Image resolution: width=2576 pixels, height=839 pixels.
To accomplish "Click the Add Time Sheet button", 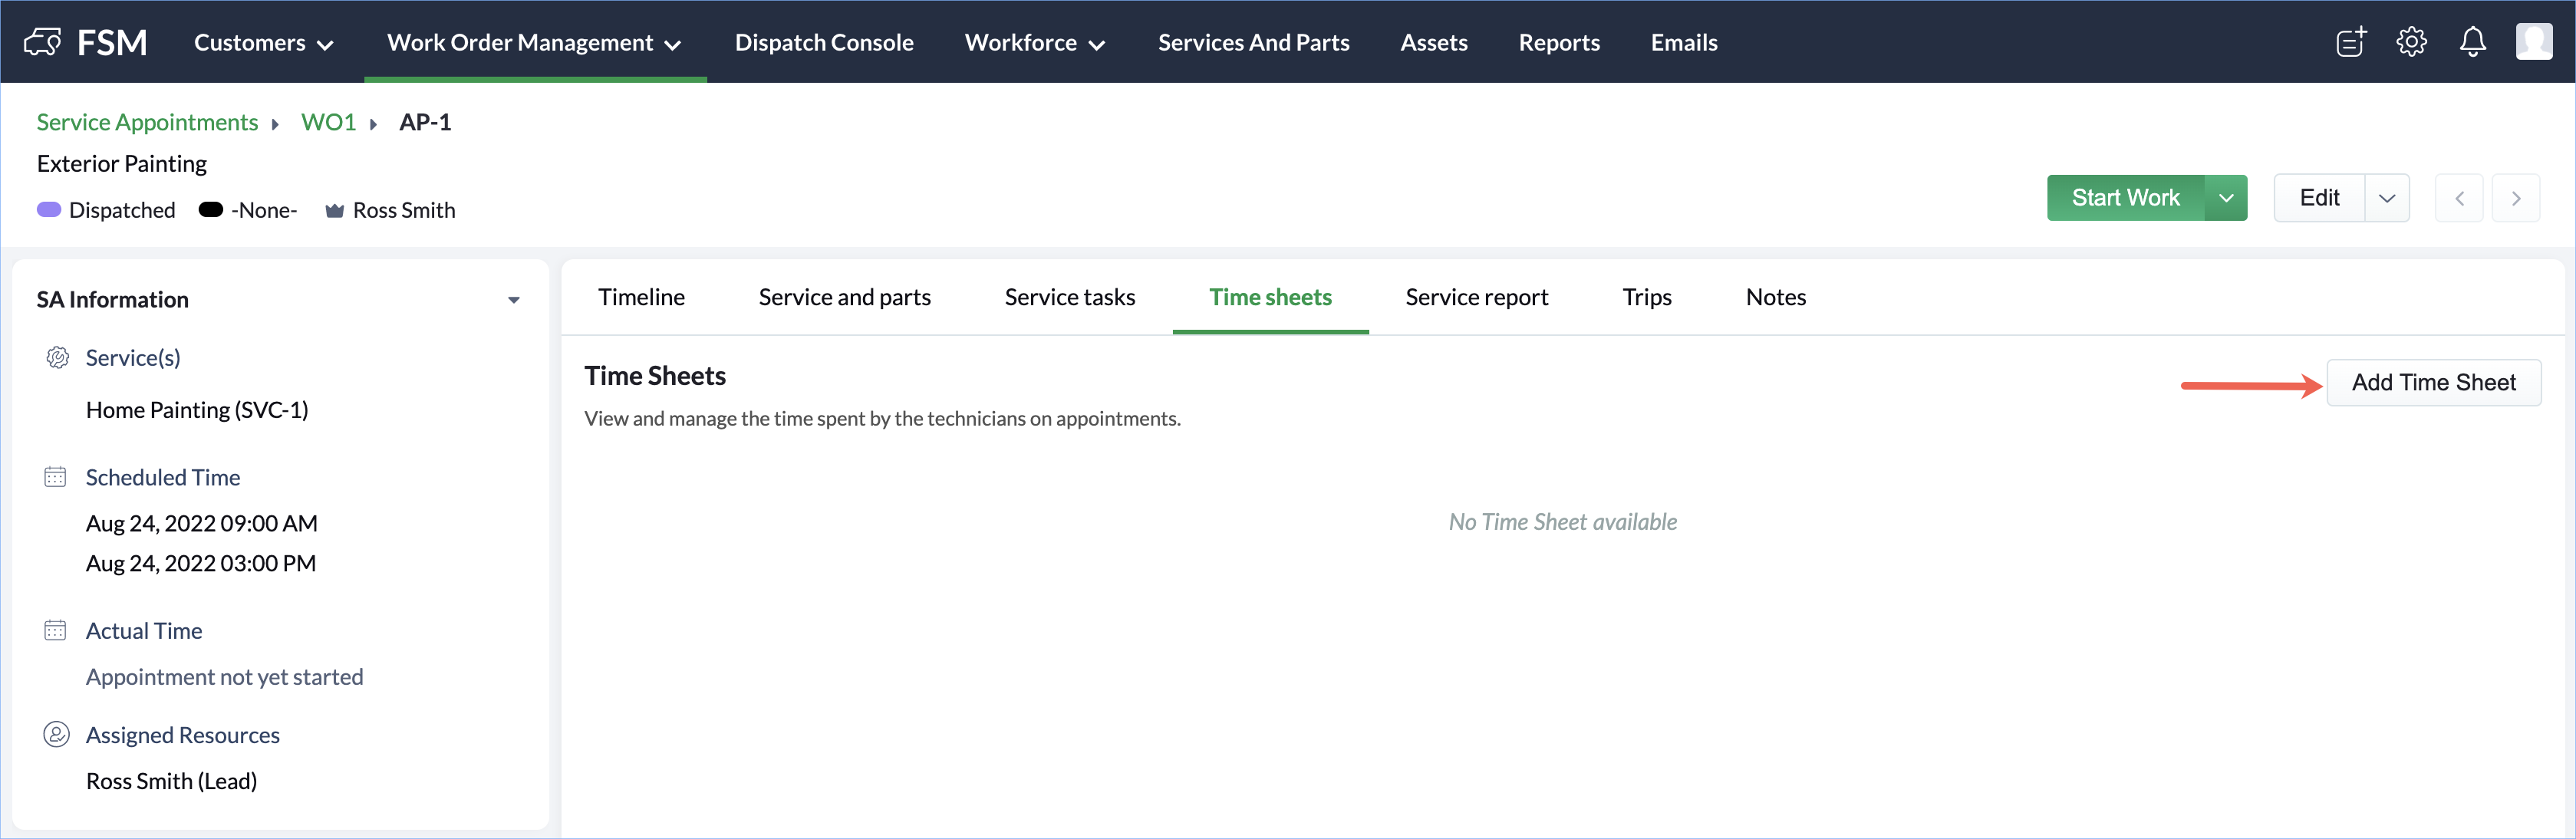I will click(2433, 383).
